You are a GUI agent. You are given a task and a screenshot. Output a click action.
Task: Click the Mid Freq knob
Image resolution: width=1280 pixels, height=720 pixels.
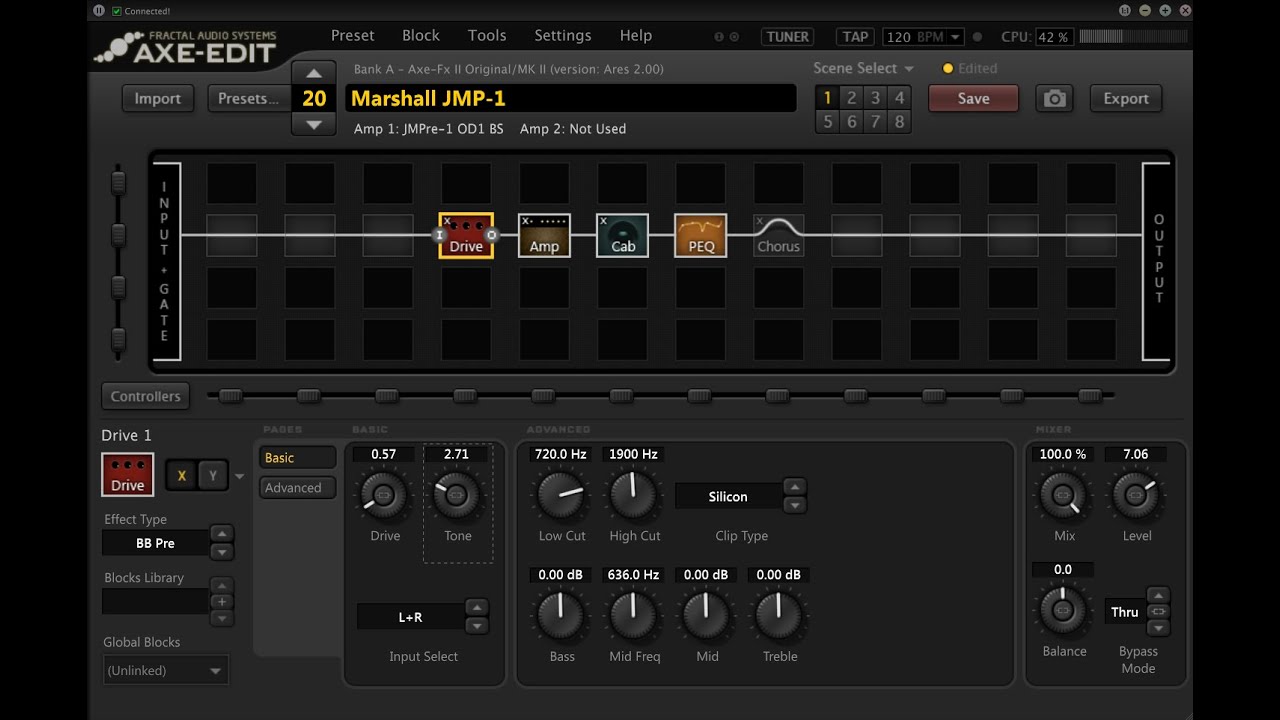click(x=634, y=615)
